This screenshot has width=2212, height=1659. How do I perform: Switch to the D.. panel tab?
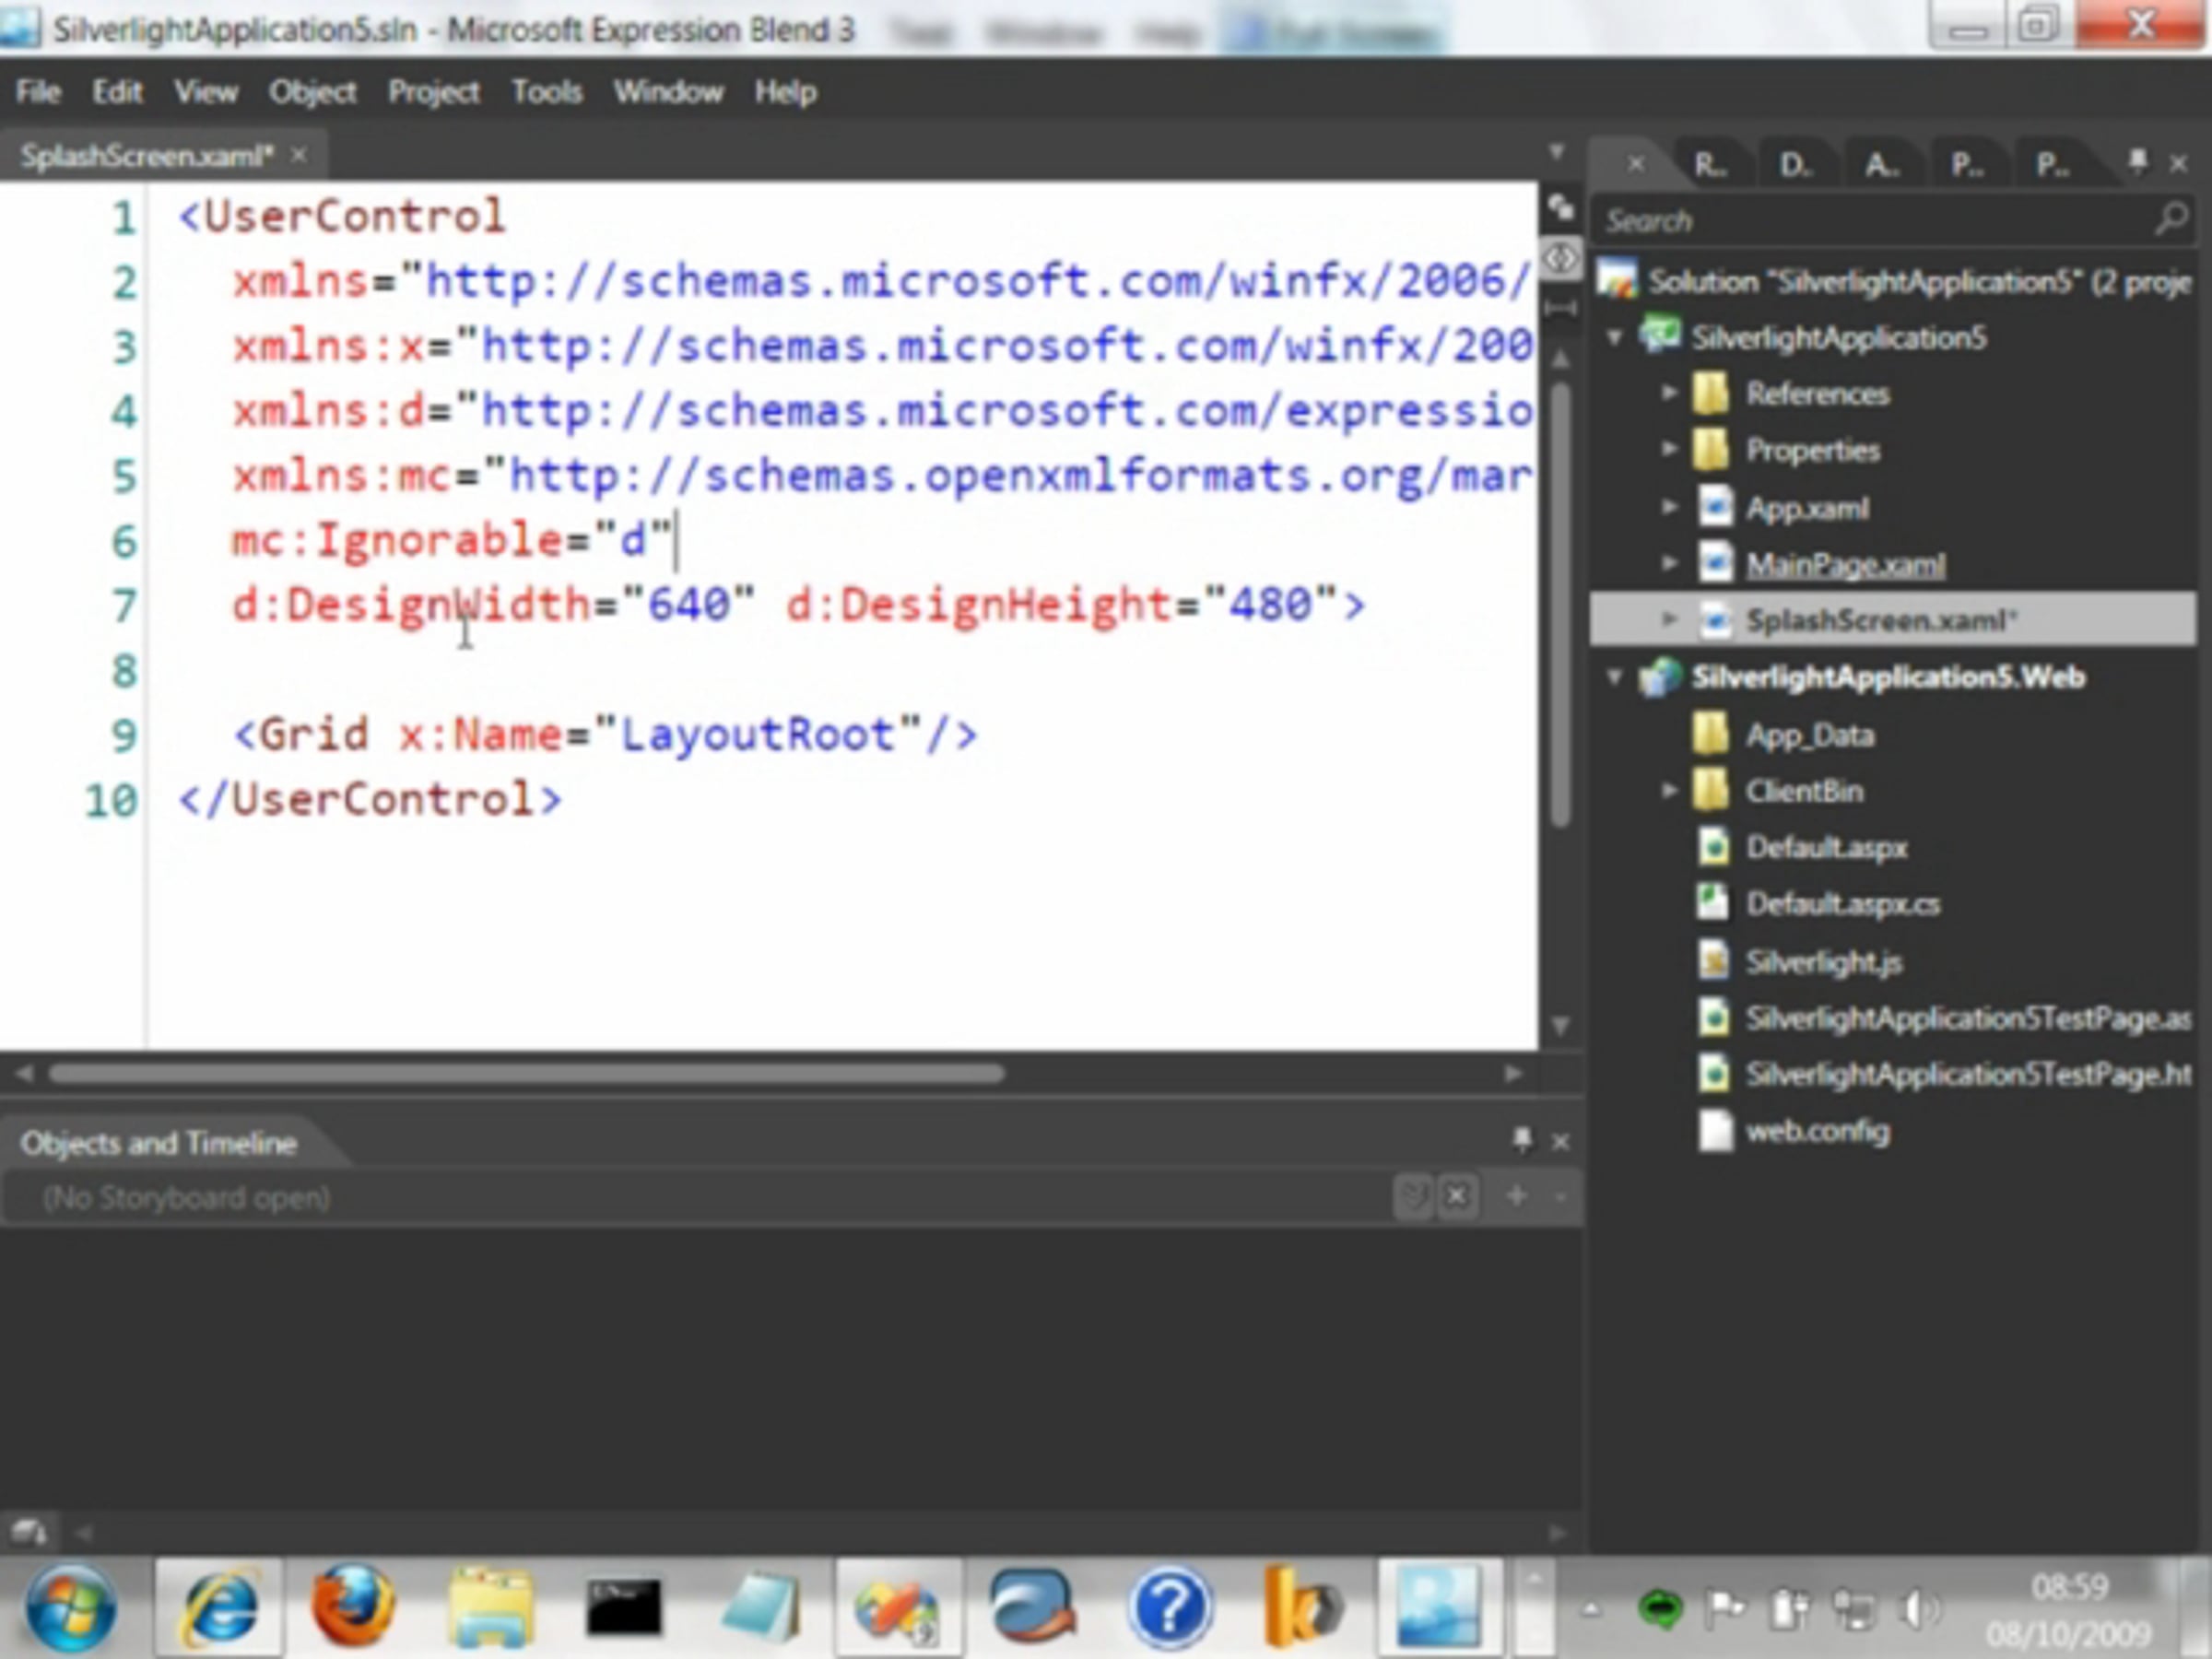tap(1795, 164)
